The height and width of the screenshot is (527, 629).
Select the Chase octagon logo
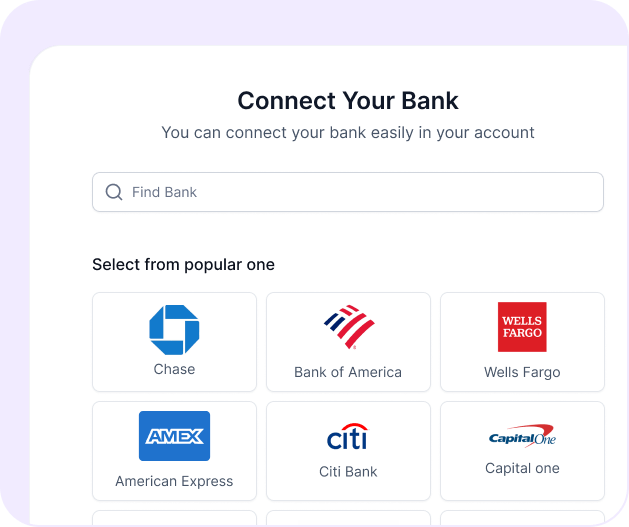tap(174, 330)
